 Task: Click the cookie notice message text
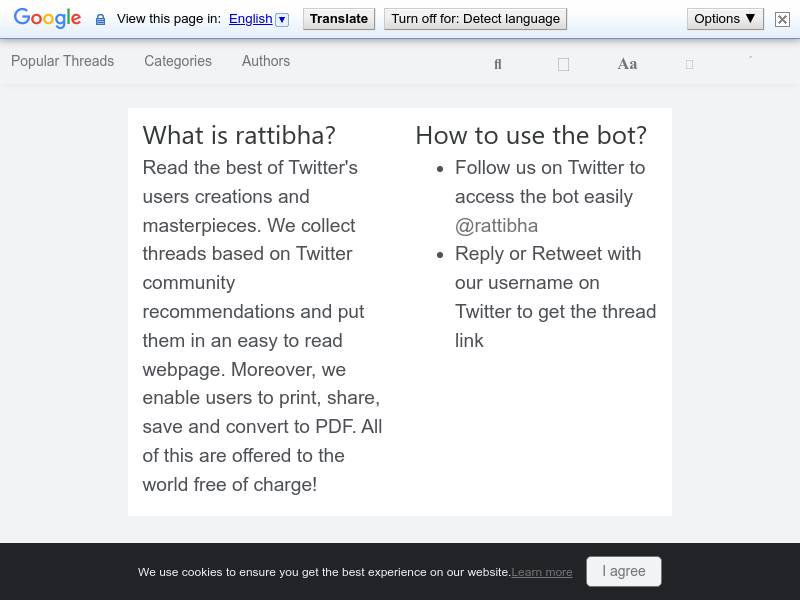tap(324, 572)
